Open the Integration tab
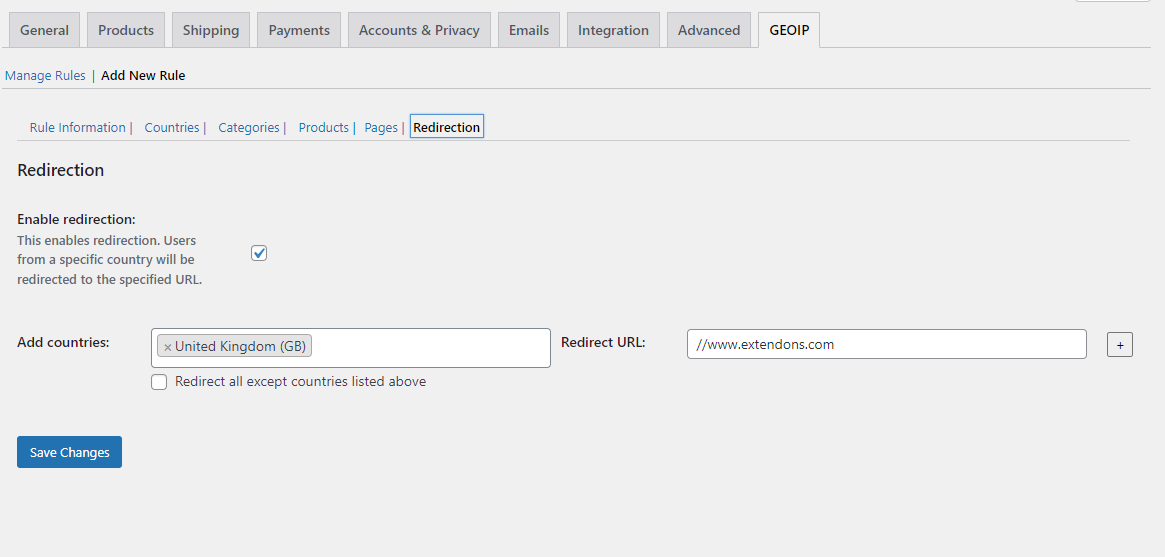 (x=613, y=30)
